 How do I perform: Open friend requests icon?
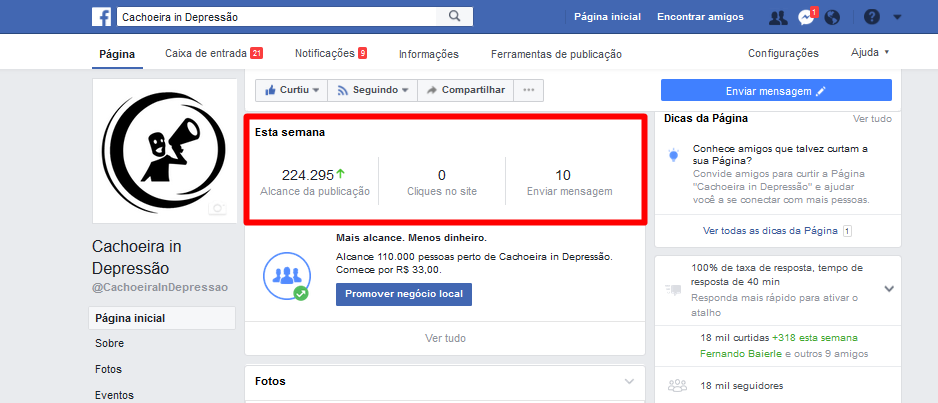[778, 17]
